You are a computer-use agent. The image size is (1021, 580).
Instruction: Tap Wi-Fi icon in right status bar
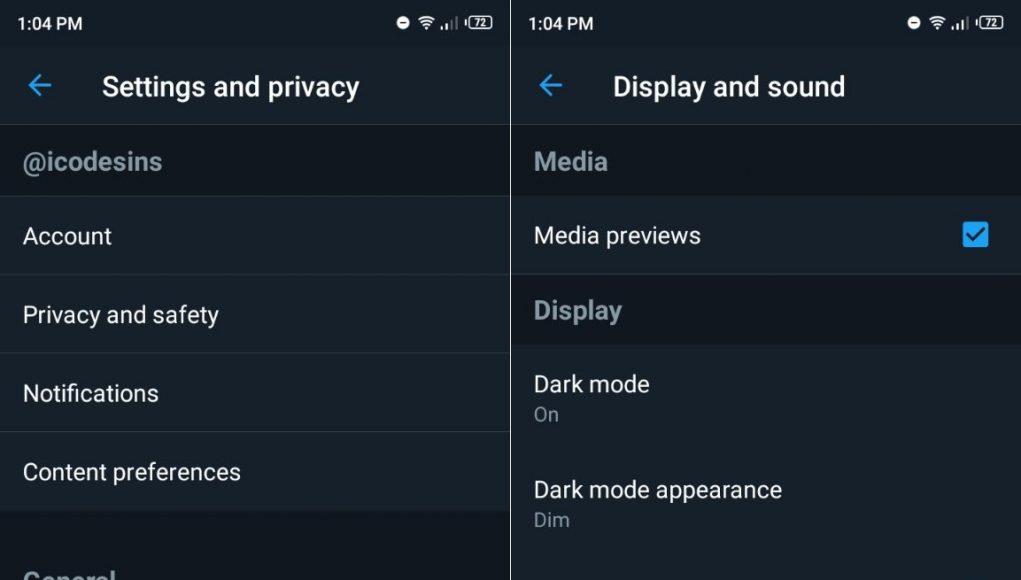(937, 23)
